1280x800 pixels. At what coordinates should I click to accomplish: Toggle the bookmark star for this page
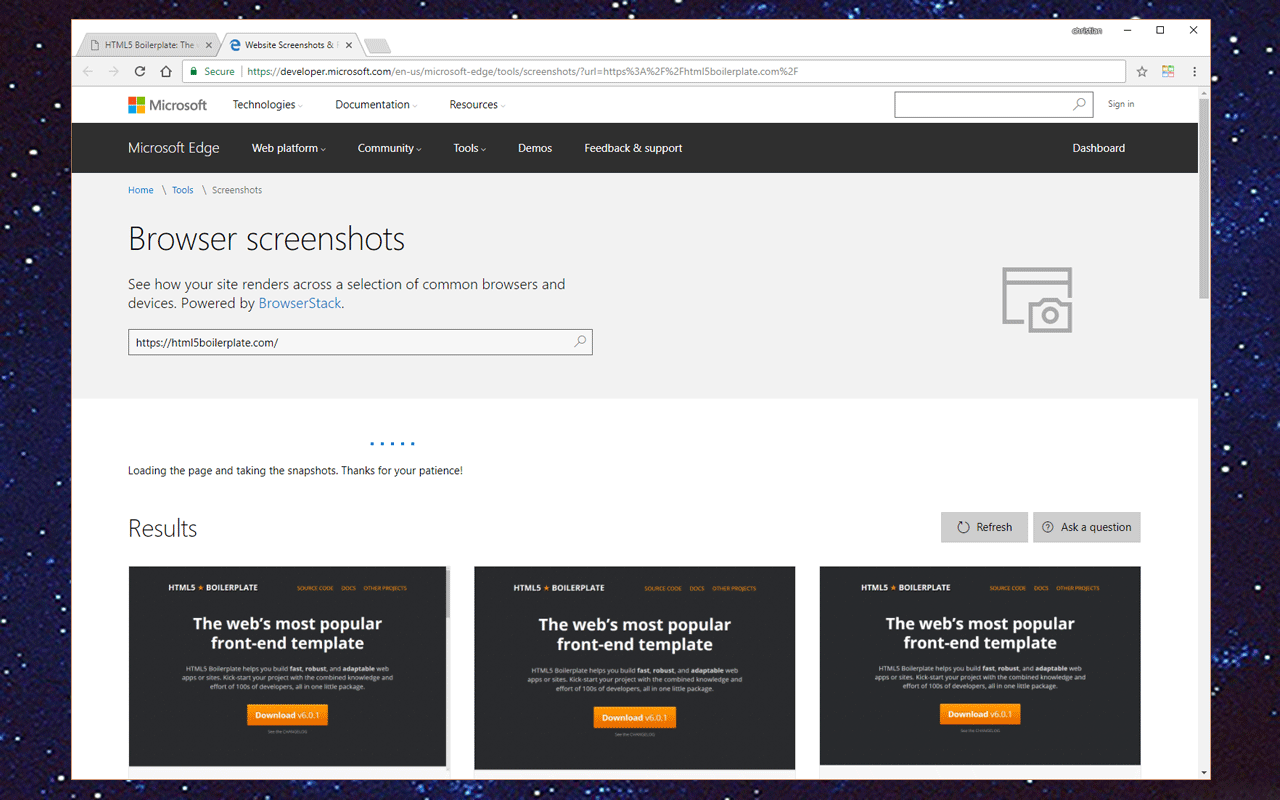(x=1141, y=71)
